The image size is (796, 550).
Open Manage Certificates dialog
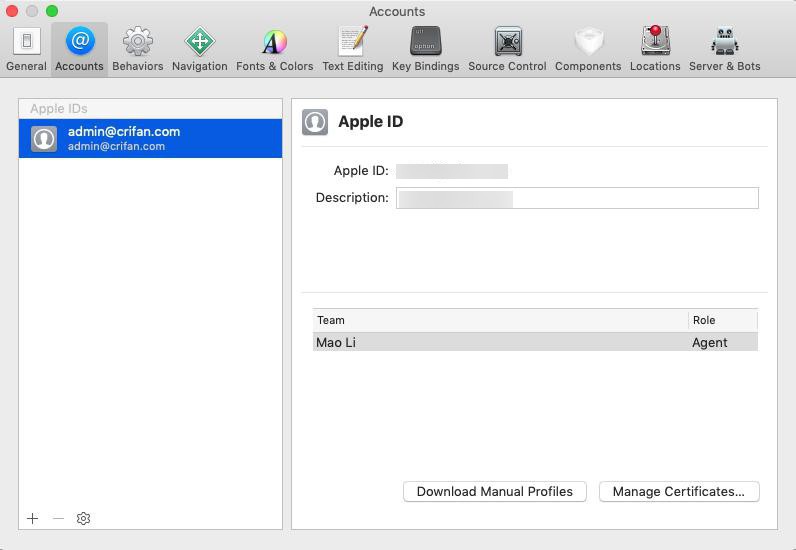(679, 492)
